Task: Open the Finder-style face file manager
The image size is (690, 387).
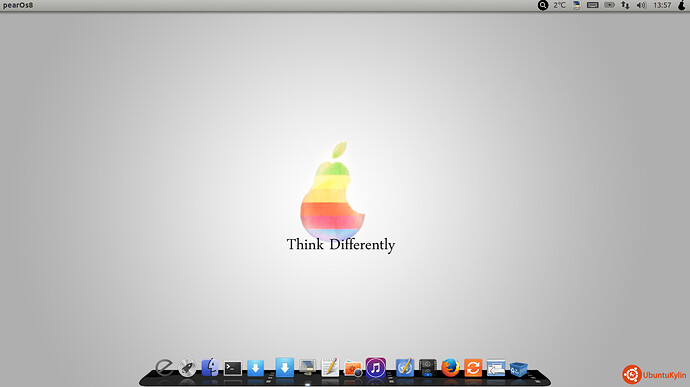Action: pos(210,367)
